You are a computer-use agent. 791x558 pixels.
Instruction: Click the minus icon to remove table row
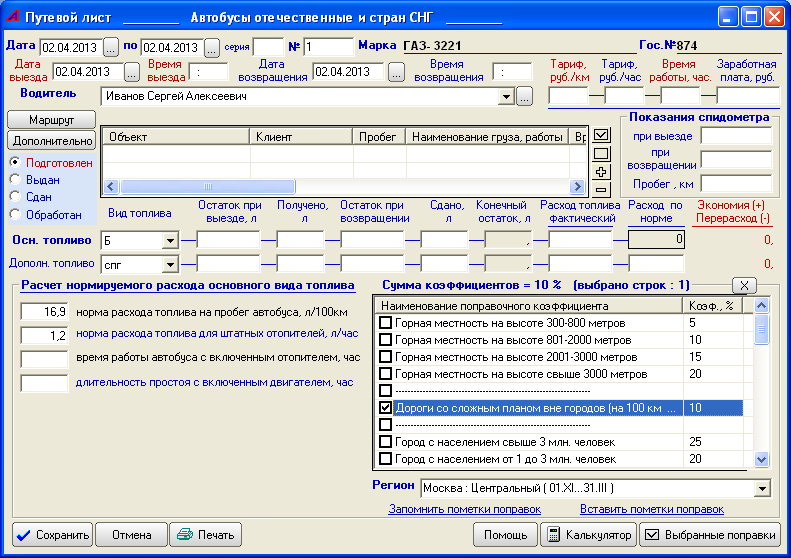[x=601, y=190]
